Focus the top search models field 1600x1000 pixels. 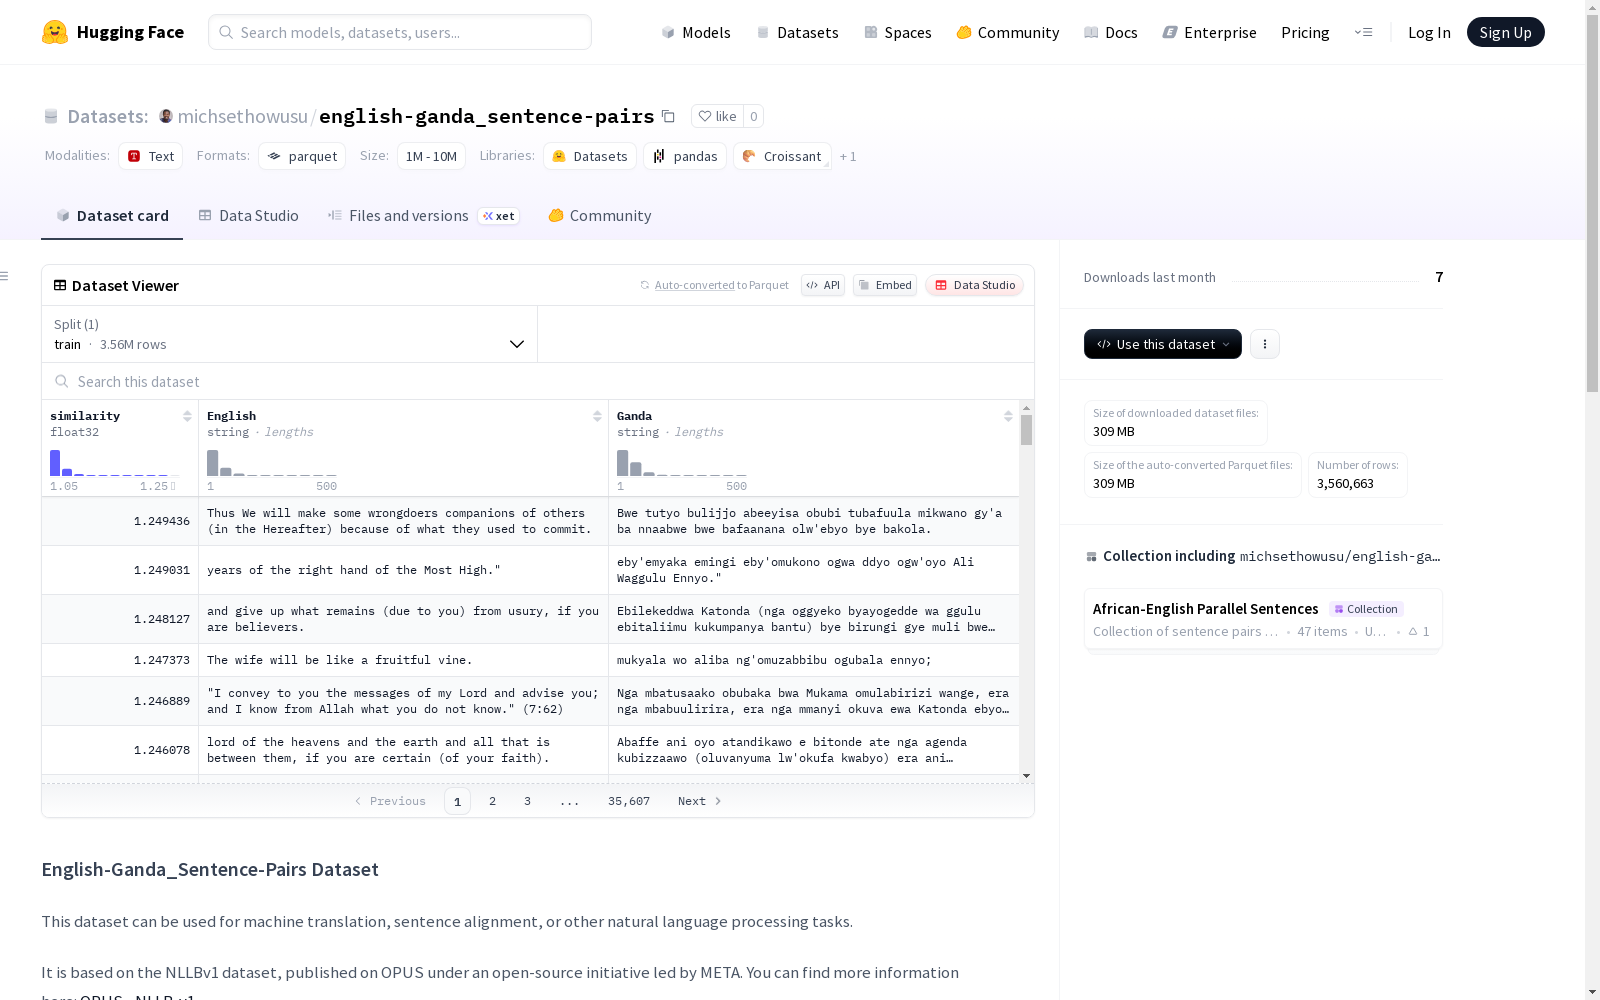point(400,32)
